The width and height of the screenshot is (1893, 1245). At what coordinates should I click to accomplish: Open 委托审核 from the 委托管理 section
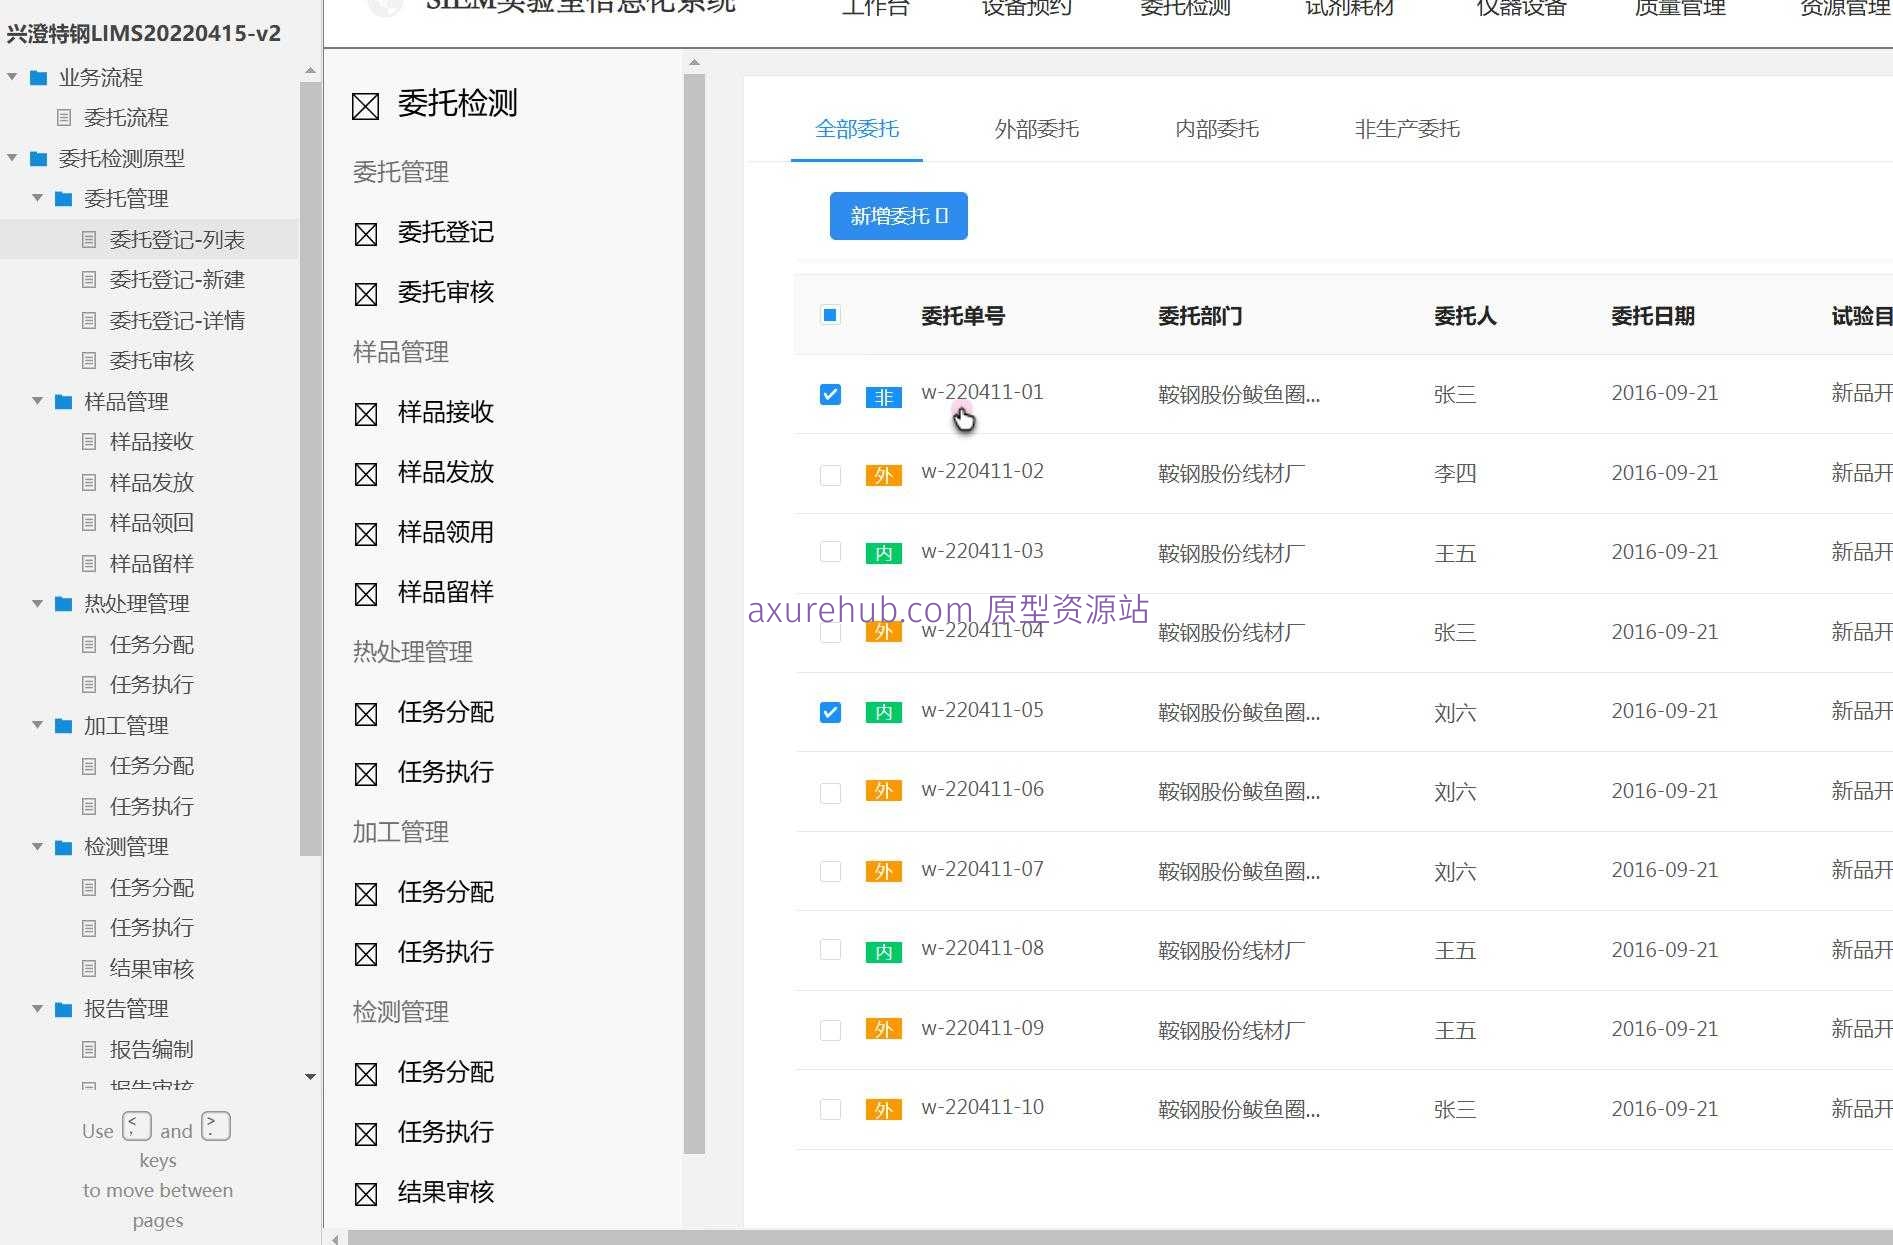pos(445,292)
